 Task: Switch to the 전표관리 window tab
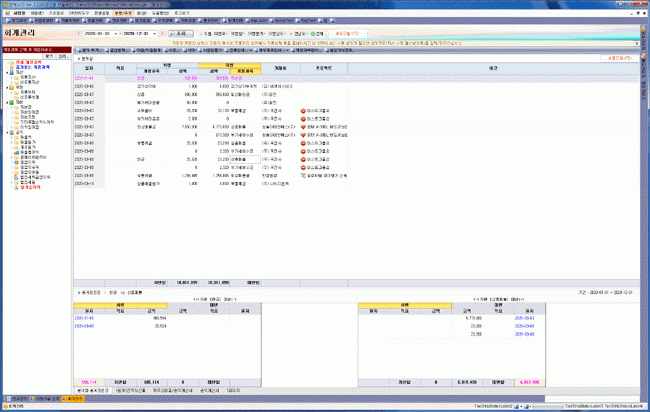[16, 399]
